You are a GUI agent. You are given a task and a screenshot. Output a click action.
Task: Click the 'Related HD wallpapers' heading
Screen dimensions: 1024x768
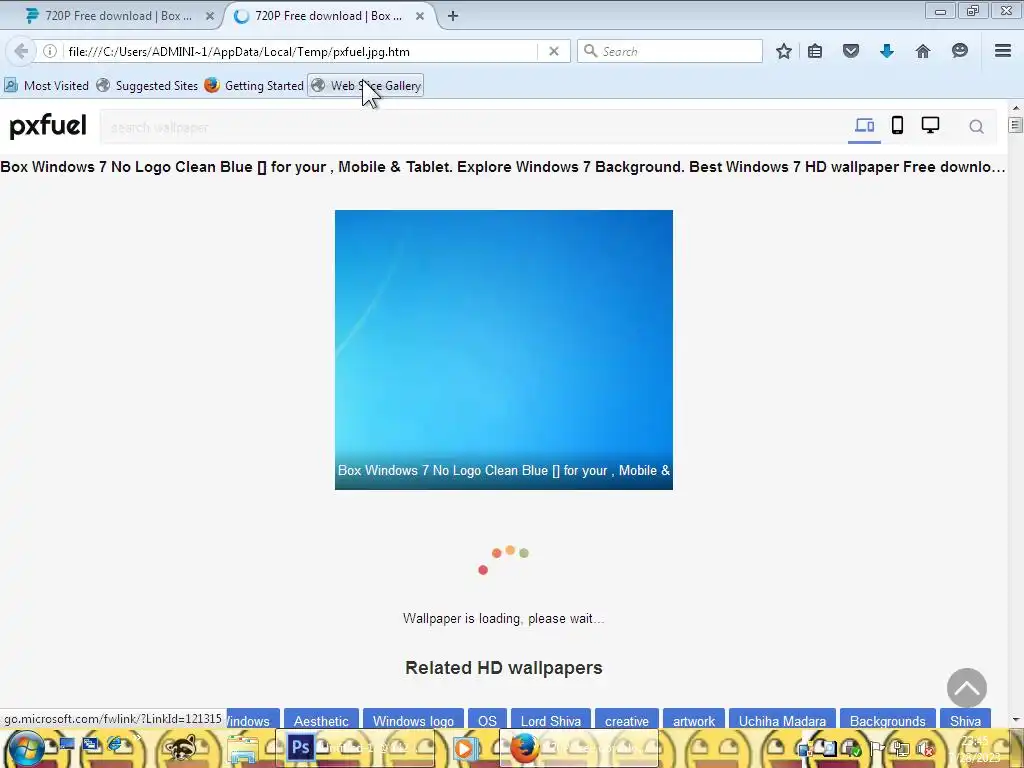(504, 667)
